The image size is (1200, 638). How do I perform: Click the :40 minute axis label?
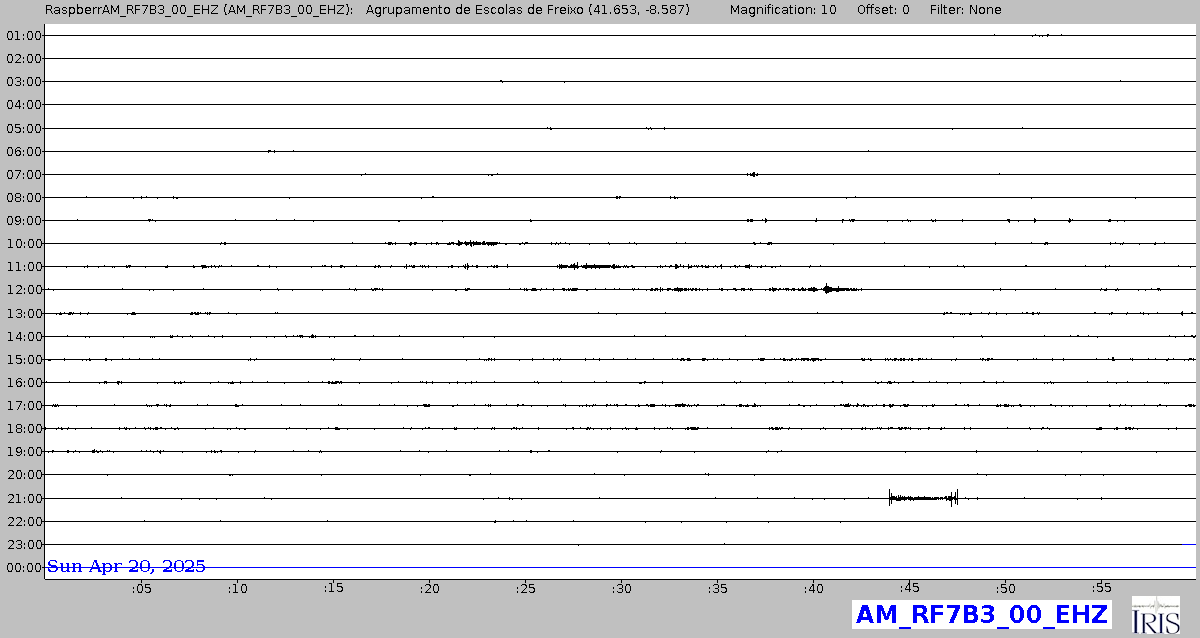tap(813, 588)
